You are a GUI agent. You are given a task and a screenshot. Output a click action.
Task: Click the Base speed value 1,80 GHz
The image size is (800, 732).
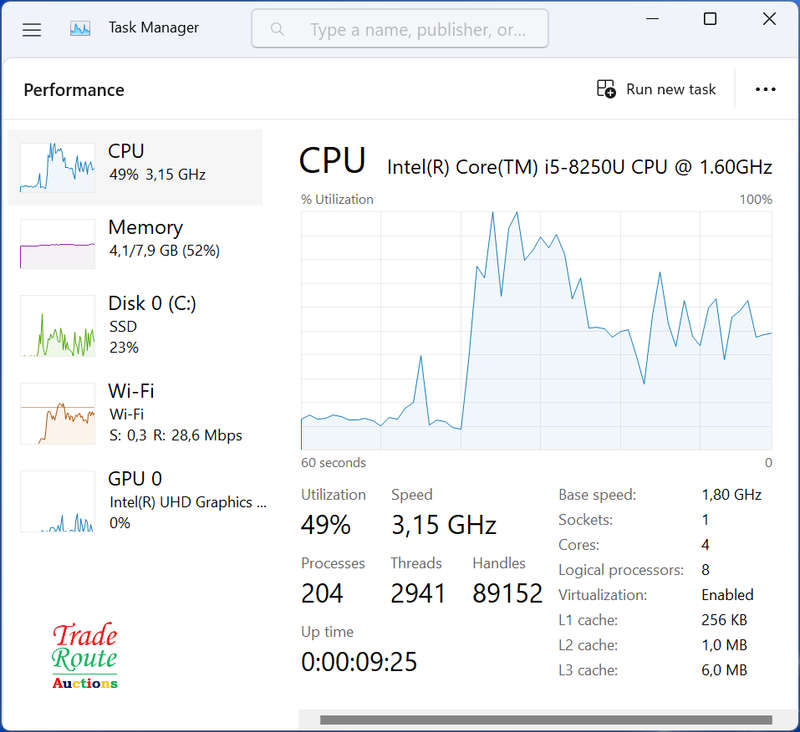point(731,495)
